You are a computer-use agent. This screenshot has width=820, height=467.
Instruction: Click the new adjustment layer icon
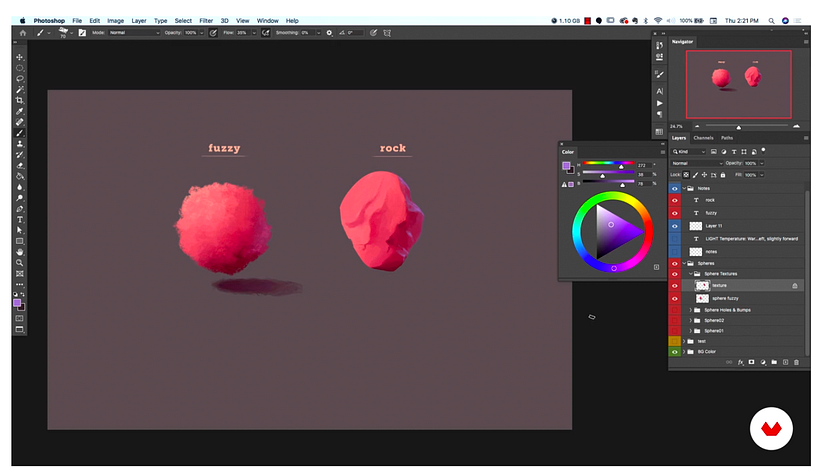point(763,362)
